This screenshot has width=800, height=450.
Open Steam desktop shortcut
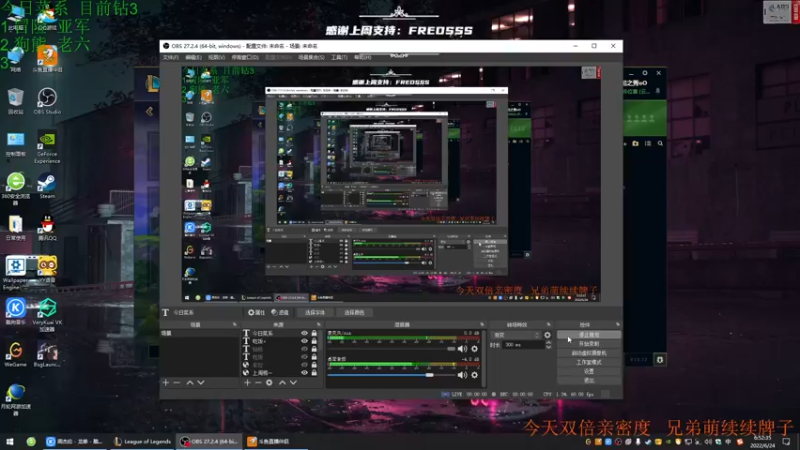click(x=47, y=186)
